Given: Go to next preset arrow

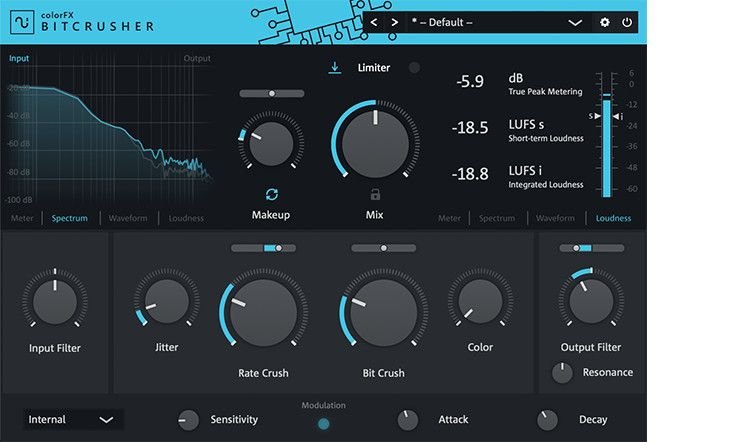Looking at the screenshot, I should pyautogui.click(x=395, y=23).
